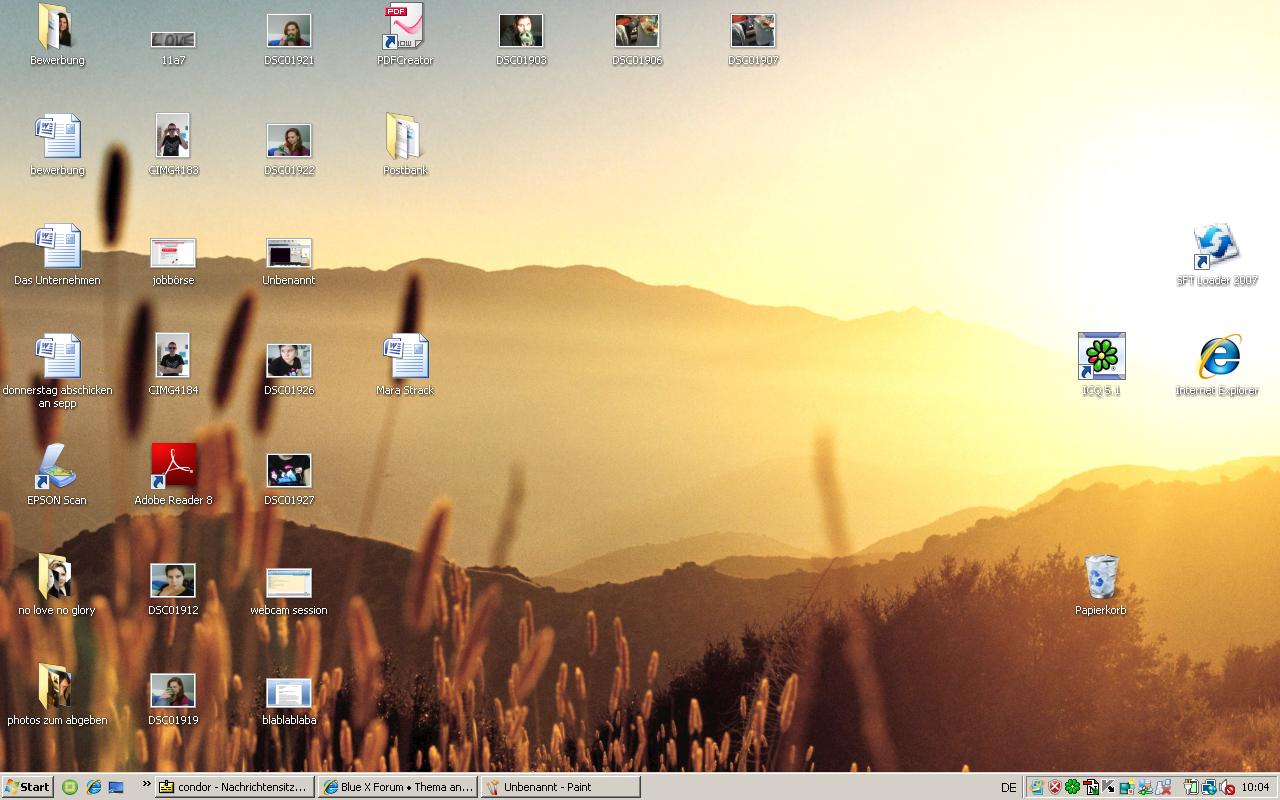The width and height of the screenshot is (1280, 800).
Task: Select the Bewerbung folder on desktop
Action: [57, 29]
